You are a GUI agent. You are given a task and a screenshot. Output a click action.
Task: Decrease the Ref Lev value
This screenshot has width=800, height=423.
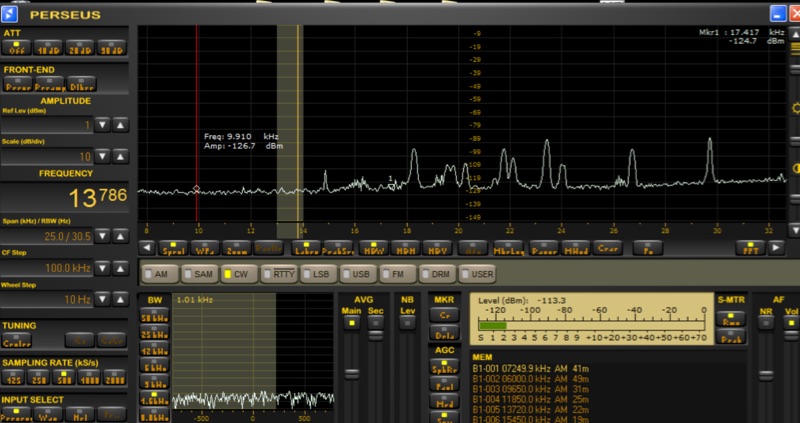103,125
